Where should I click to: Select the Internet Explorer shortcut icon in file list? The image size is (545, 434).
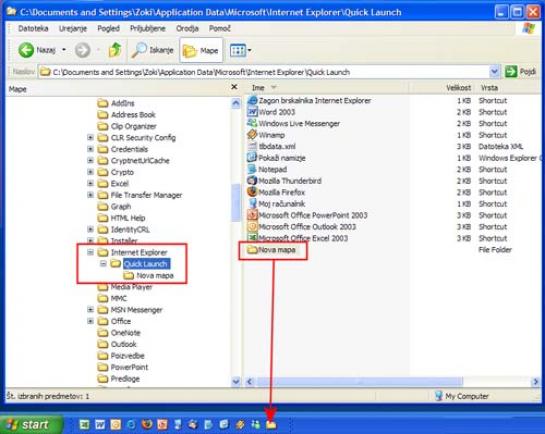252,101
